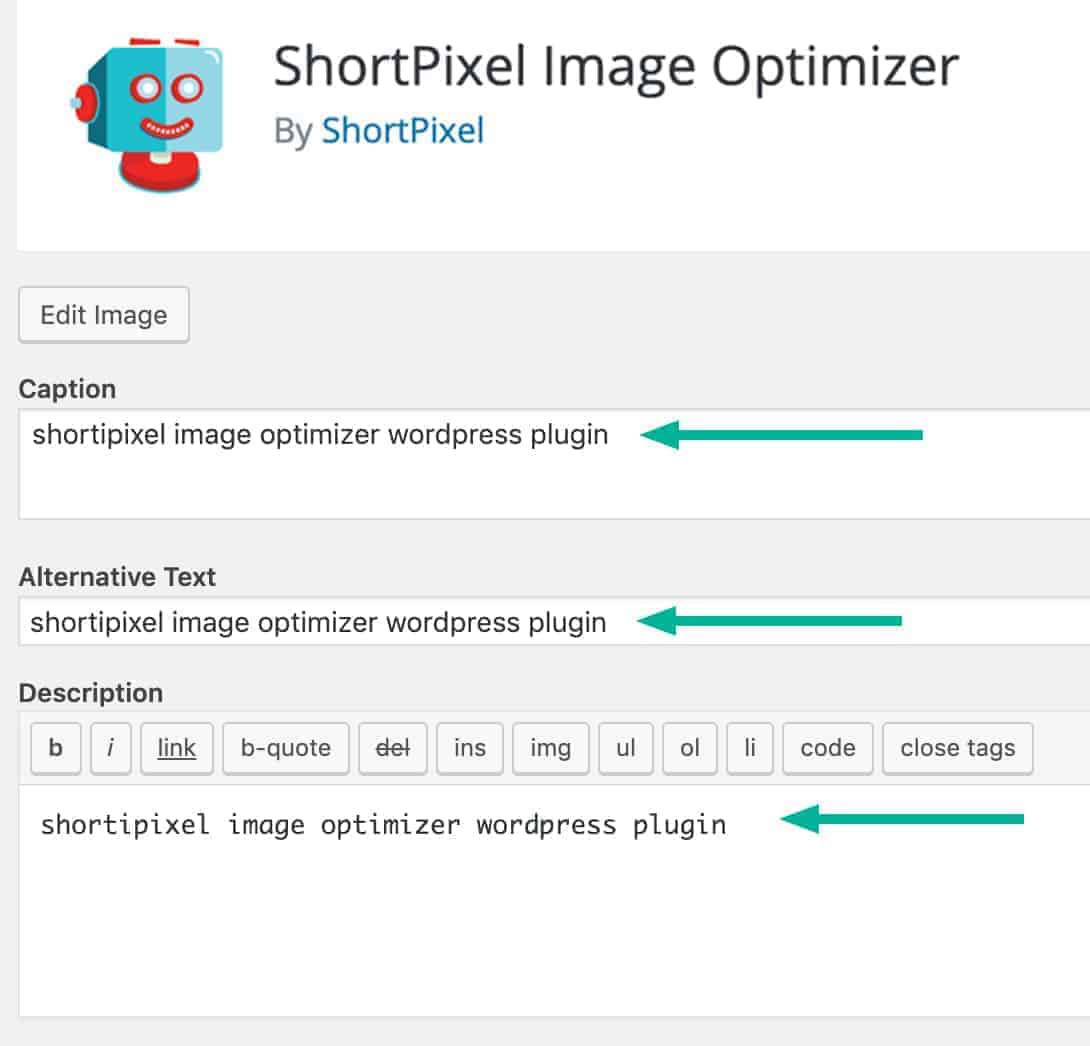Click the ShortPixel Image Optimizer title
The height and width of the screenshot is (1046, 1090).
(x=616, y=67)
